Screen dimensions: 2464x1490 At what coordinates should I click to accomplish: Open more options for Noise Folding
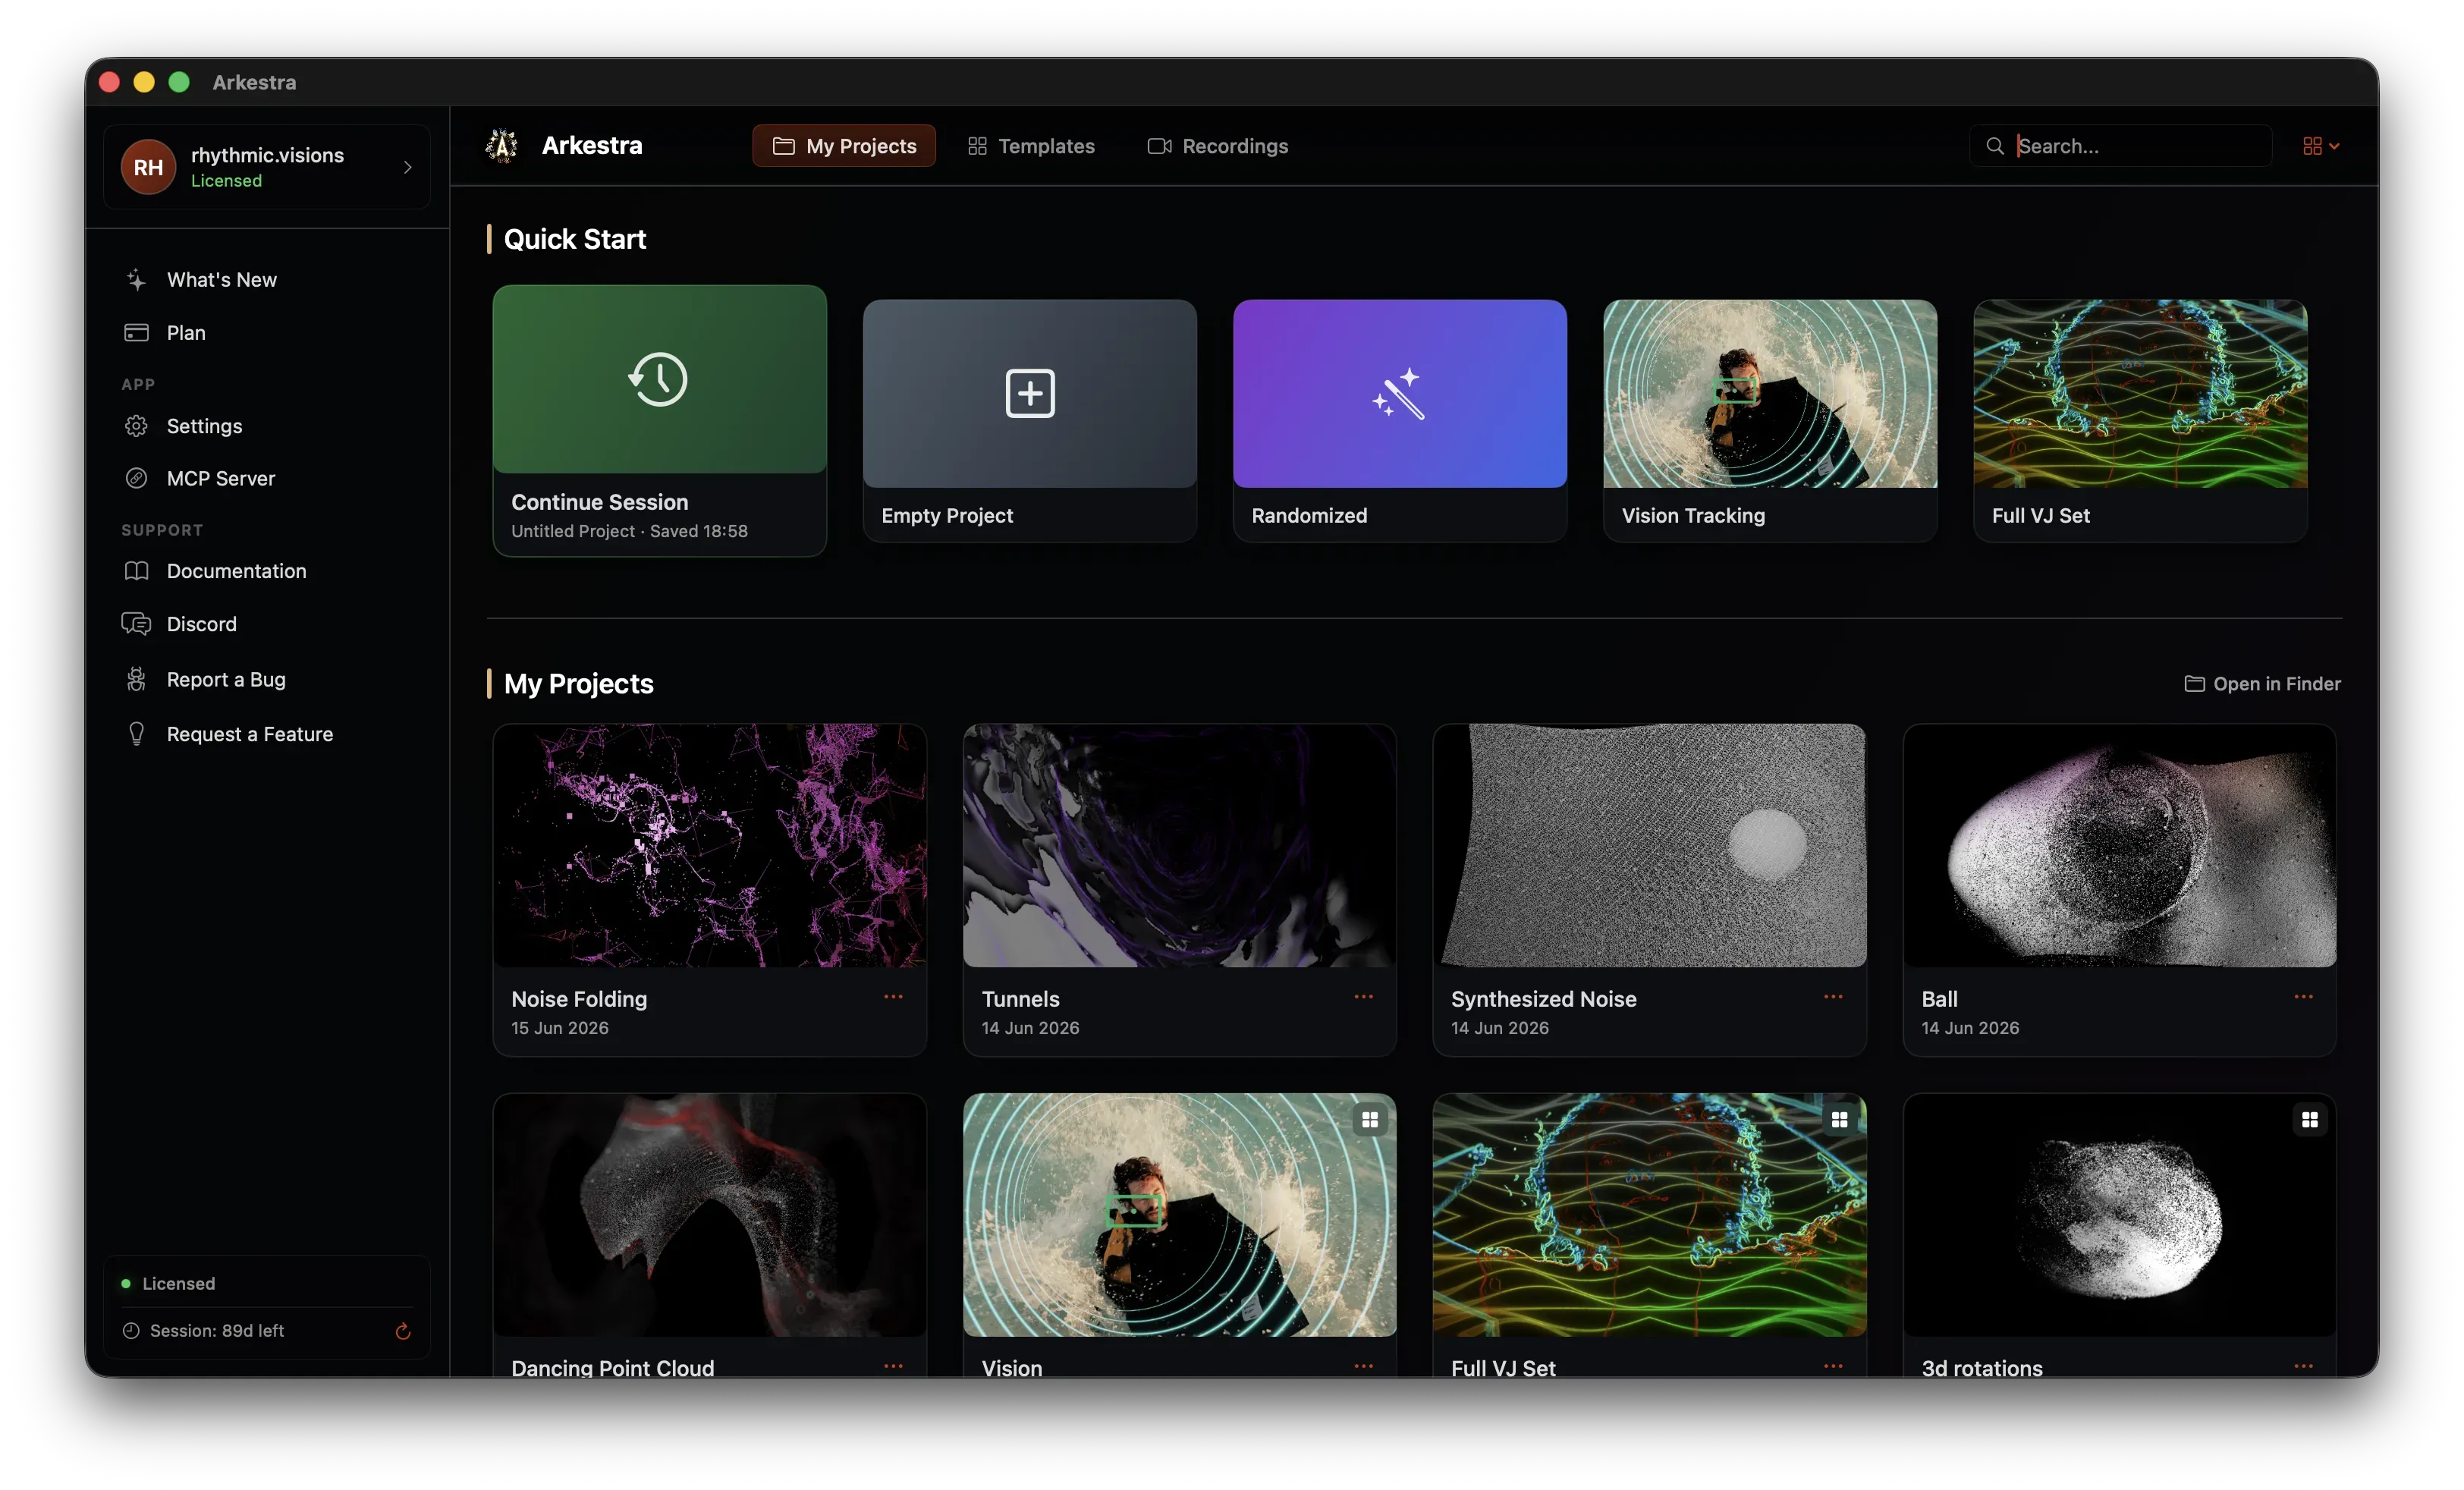coord(893,997)
